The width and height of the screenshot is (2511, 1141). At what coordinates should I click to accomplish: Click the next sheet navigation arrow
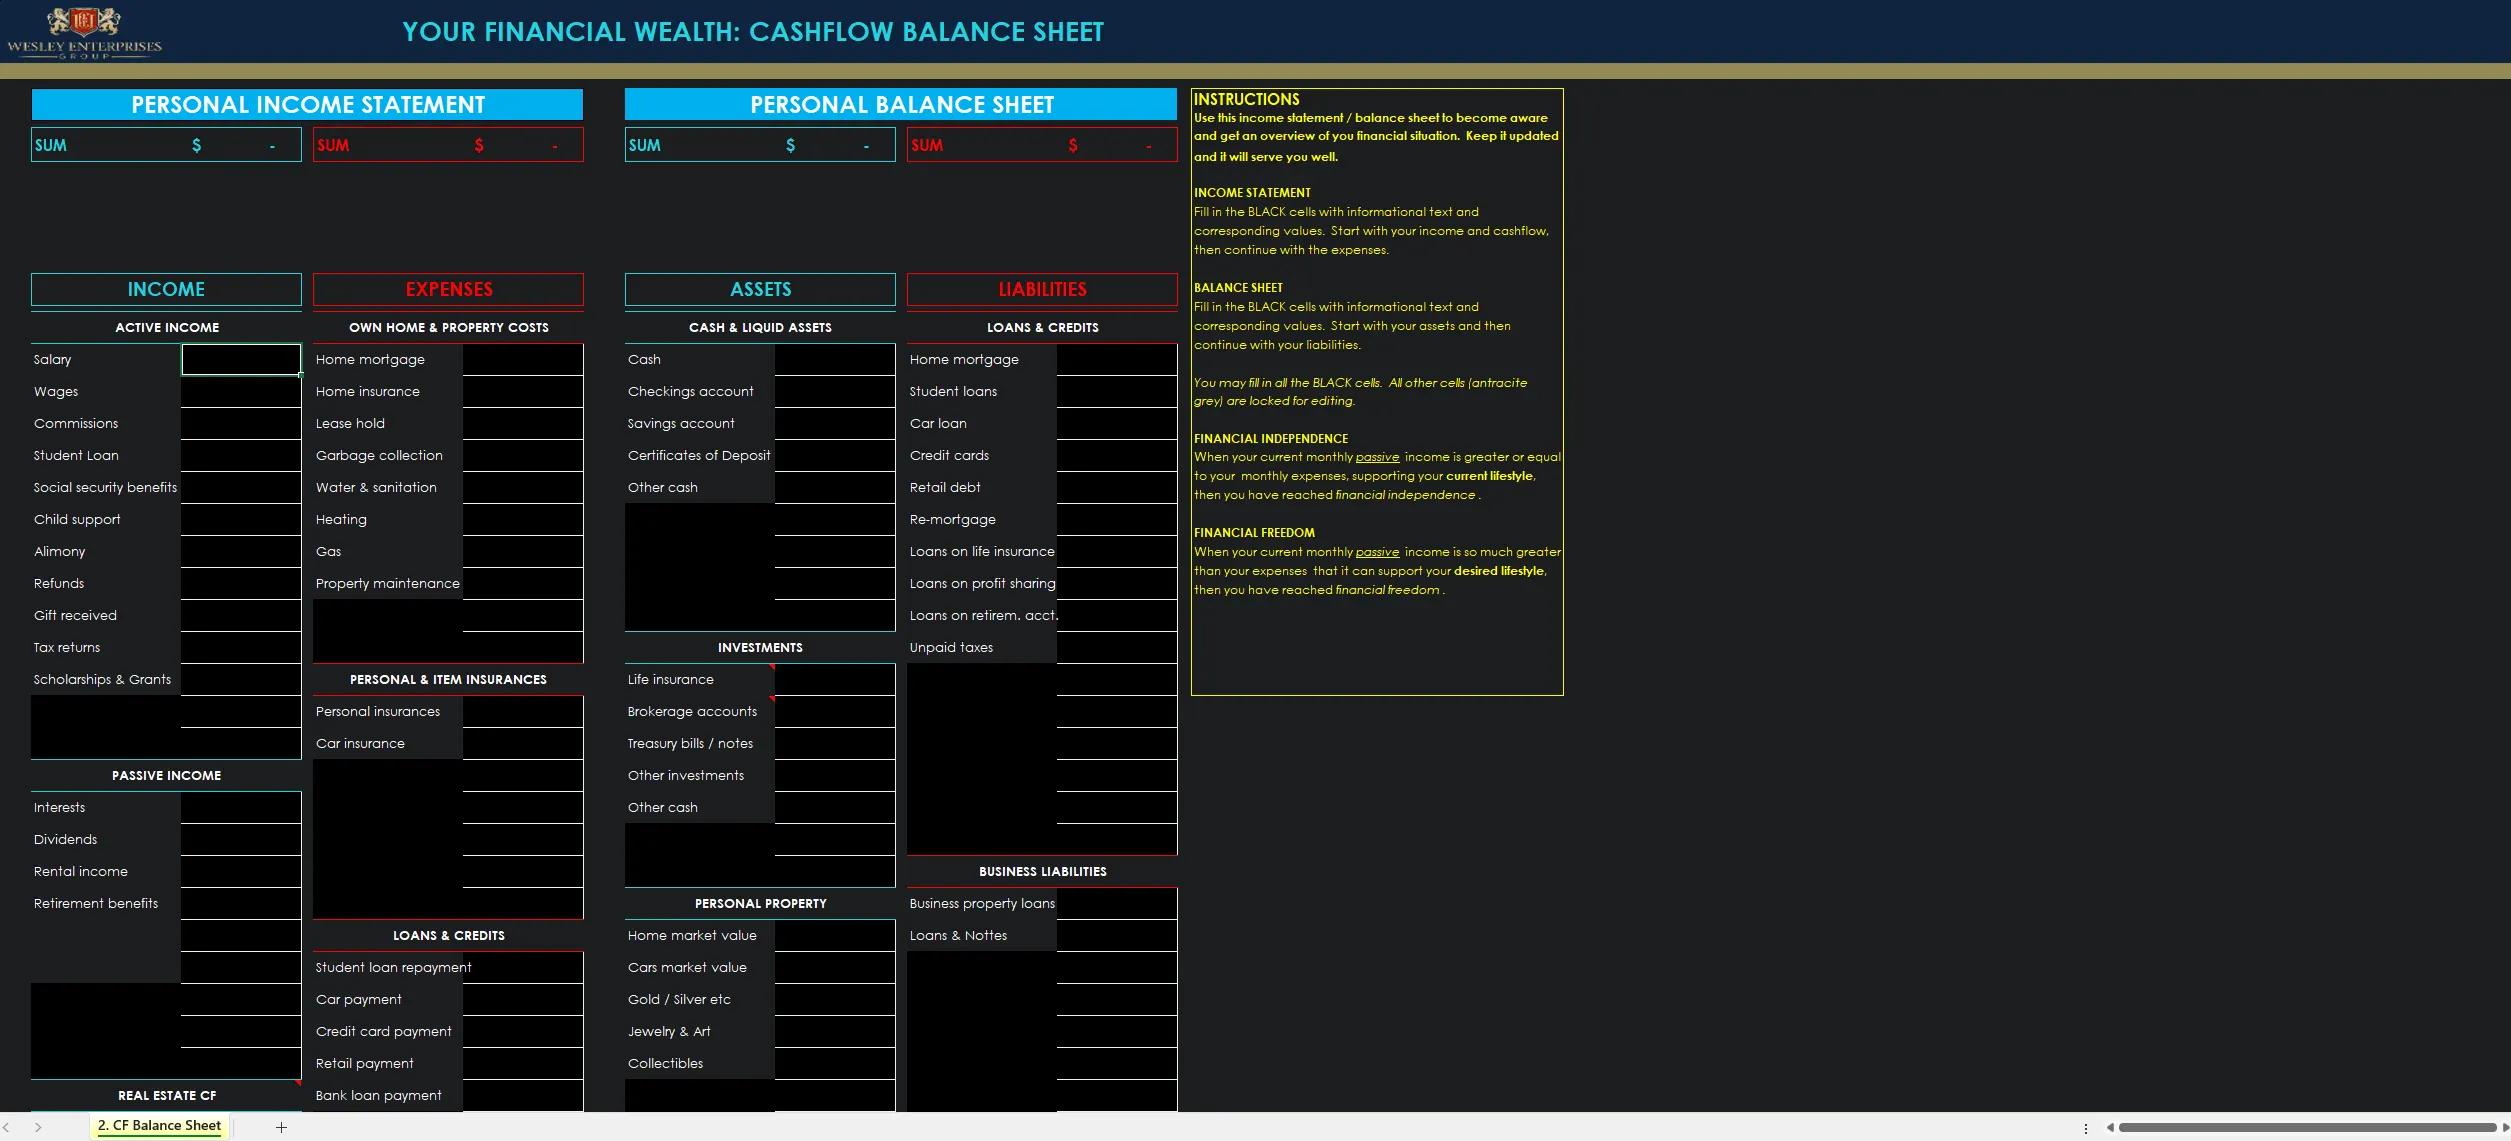click(38, 1127)
